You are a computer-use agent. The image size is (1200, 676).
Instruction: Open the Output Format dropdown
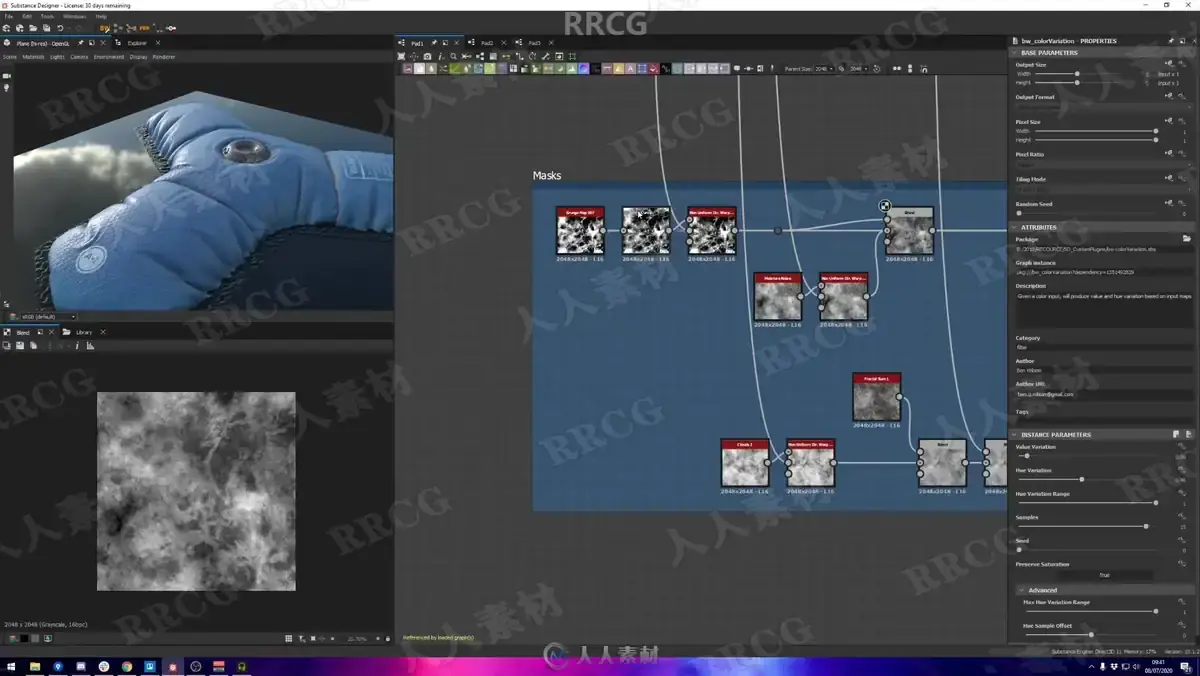1103,106
